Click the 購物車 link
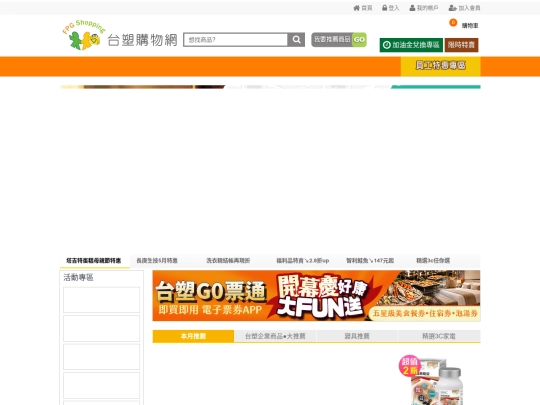Viewport: 540px width, 405px height. coord(470,26)
